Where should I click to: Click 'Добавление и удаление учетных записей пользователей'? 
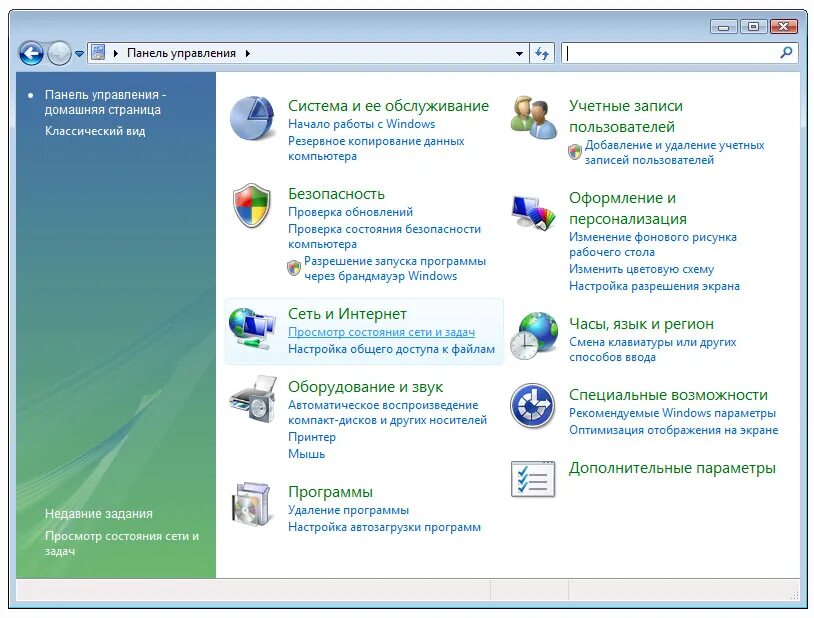click(x=674, y=153)
